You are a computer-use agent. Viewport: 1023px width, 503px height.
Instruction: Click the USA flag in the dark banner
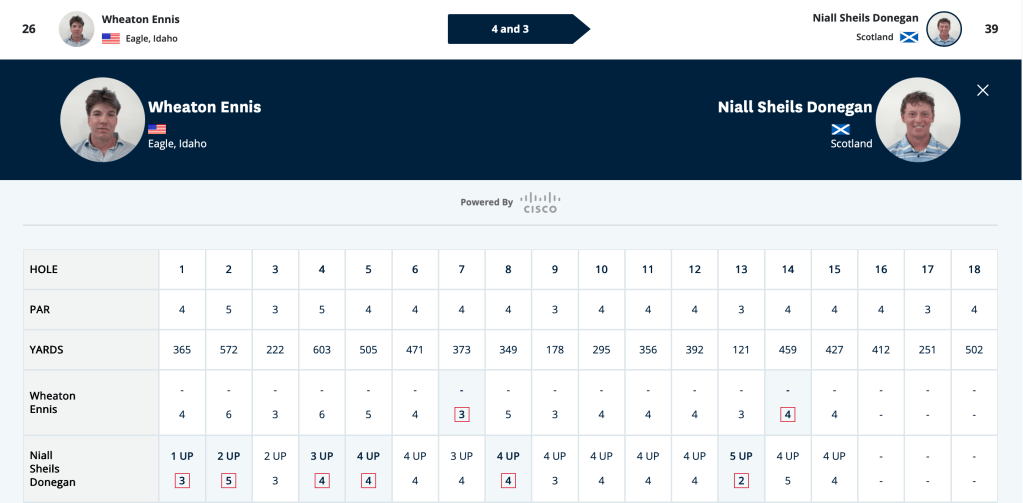pos(157,129)
